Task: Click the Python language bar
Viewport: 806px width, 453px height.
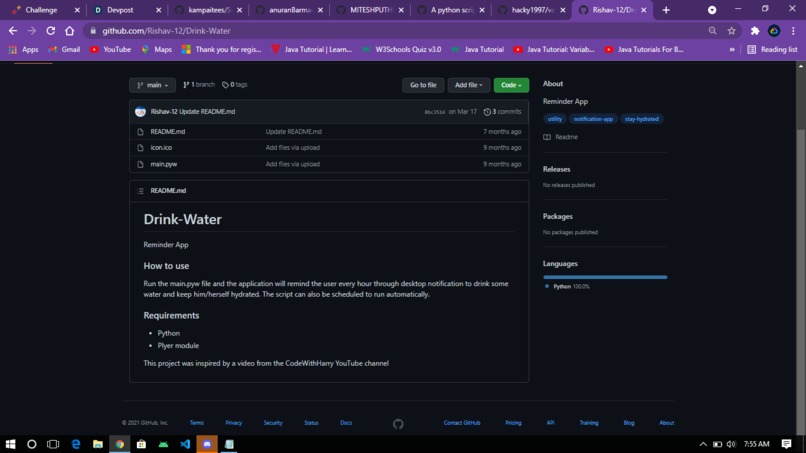Action: point(605,277)
